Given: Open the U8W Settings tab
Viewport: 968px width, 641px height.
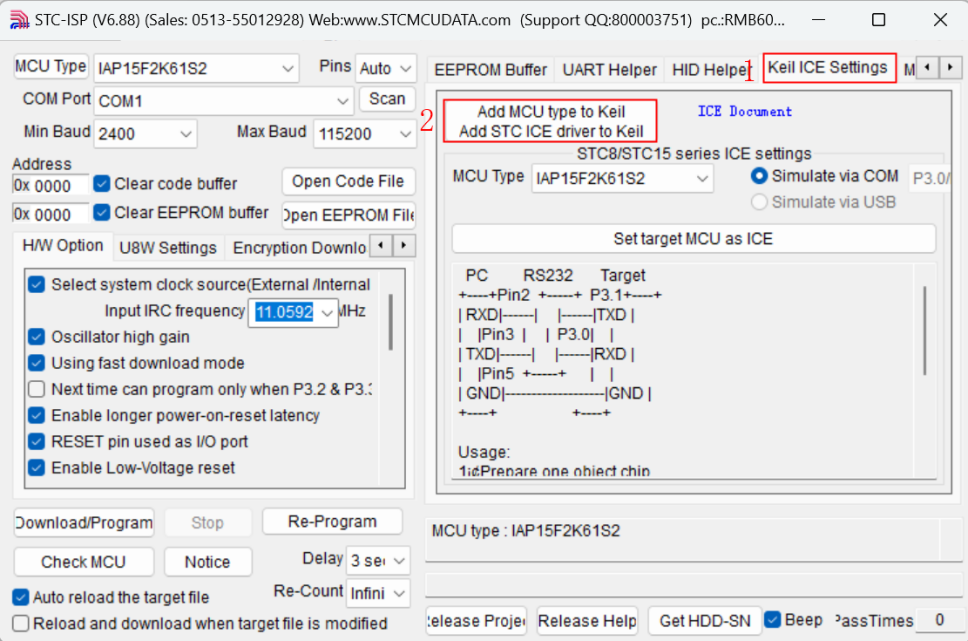Looking at the screenshot, I should (167, 248).
